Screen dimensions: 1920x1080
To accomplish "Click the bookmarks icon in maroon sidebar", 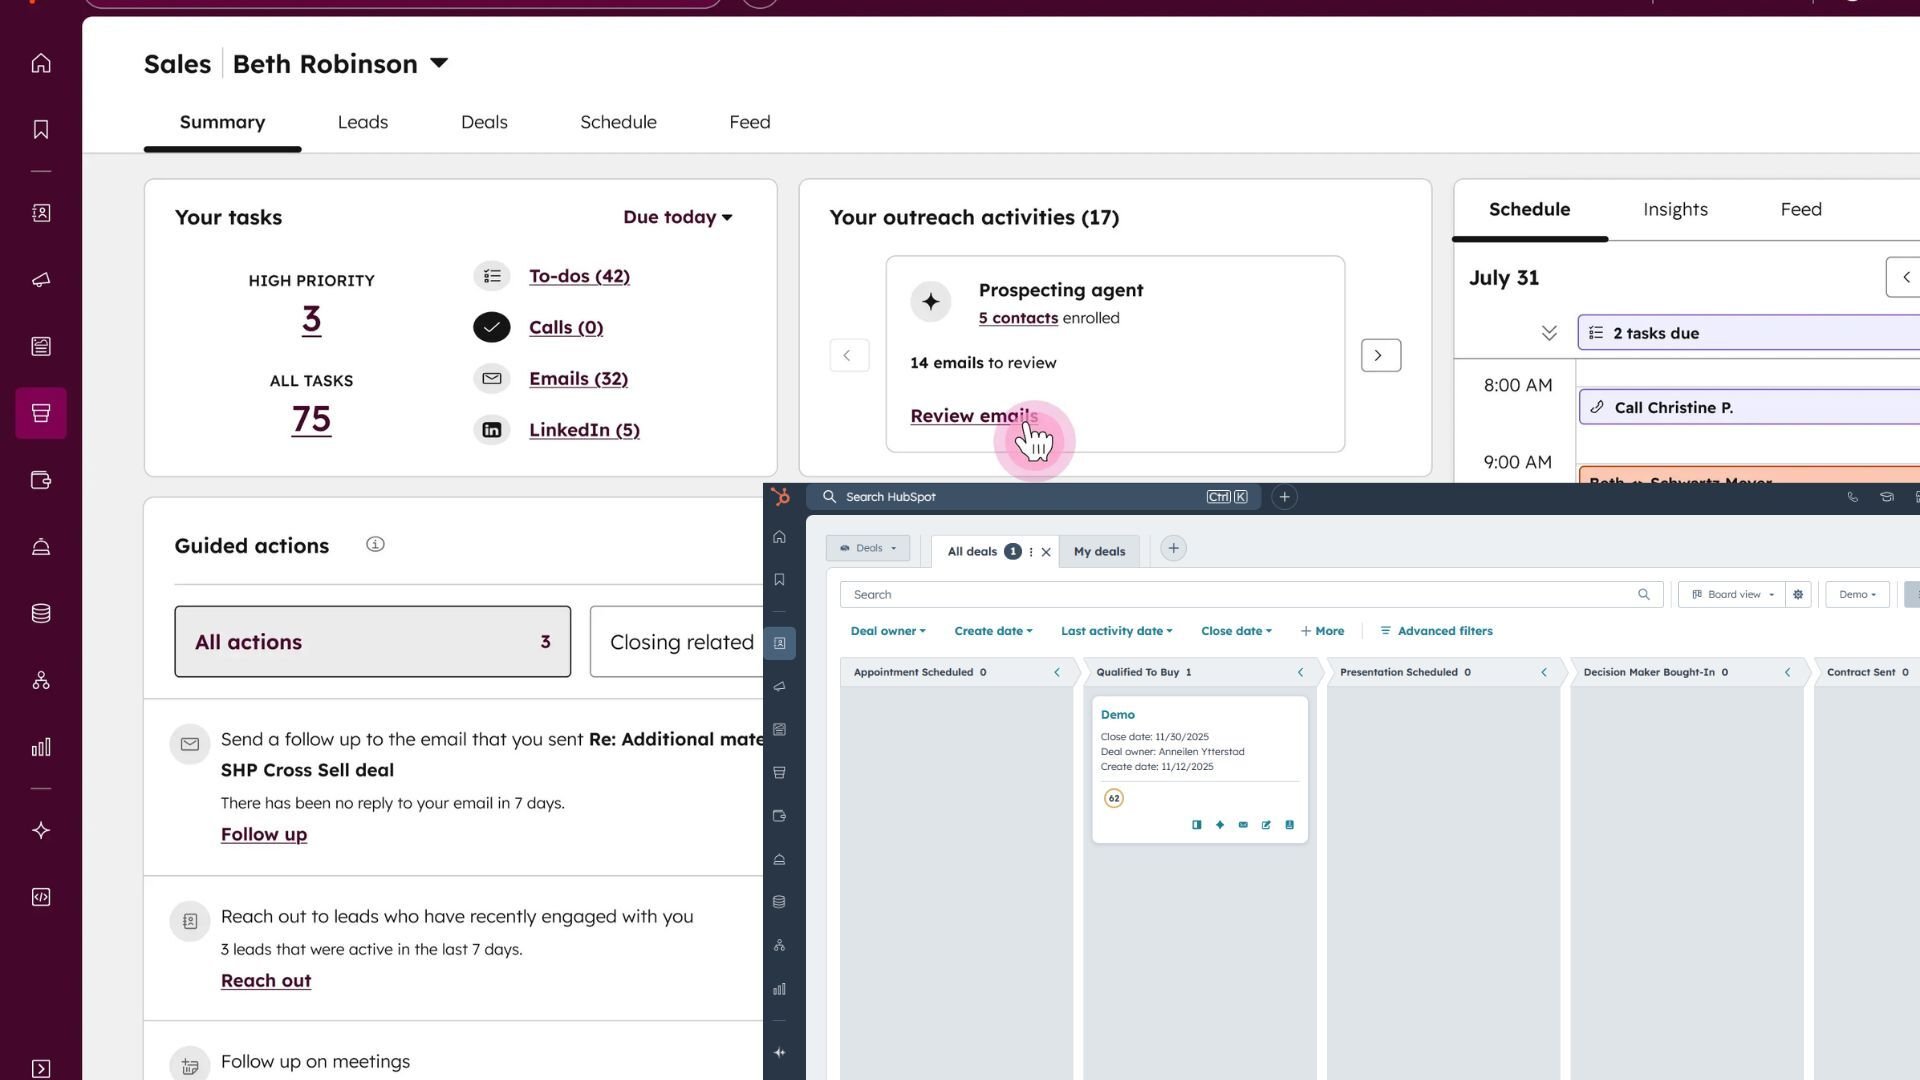I will 41,130.
